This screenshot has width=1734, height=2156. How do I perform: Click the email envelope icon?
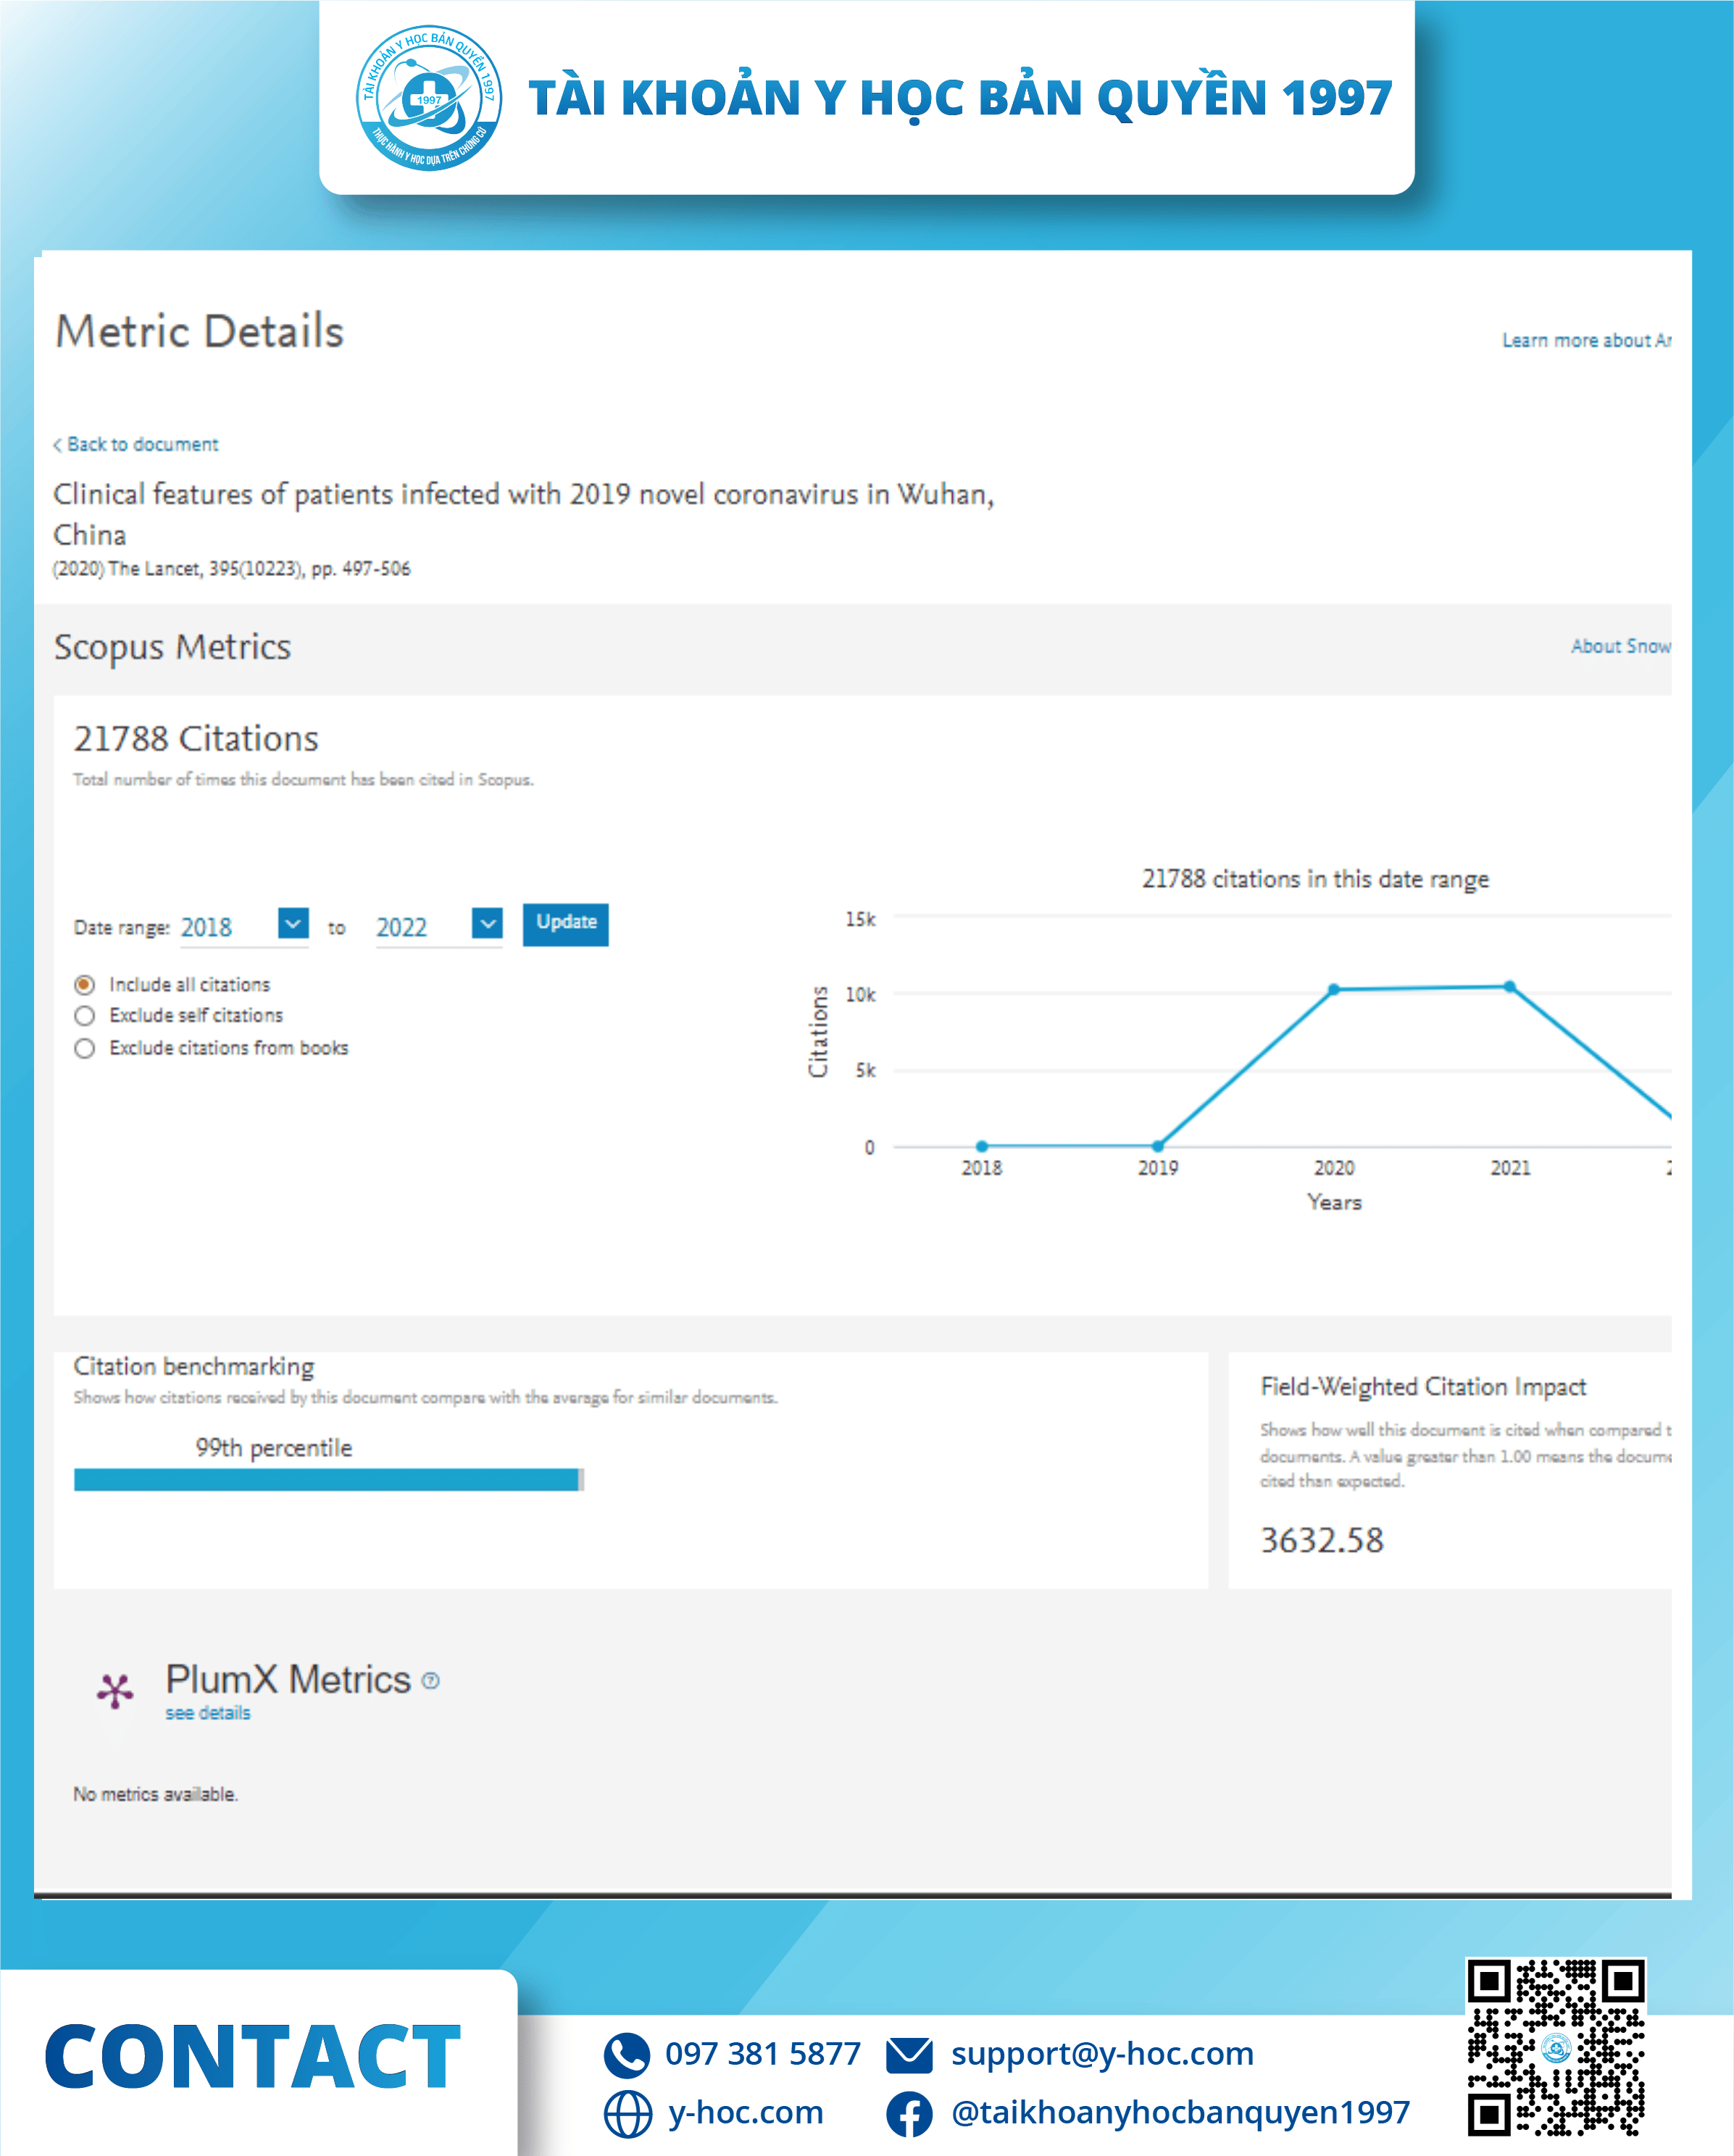(x=909, y=2055)
